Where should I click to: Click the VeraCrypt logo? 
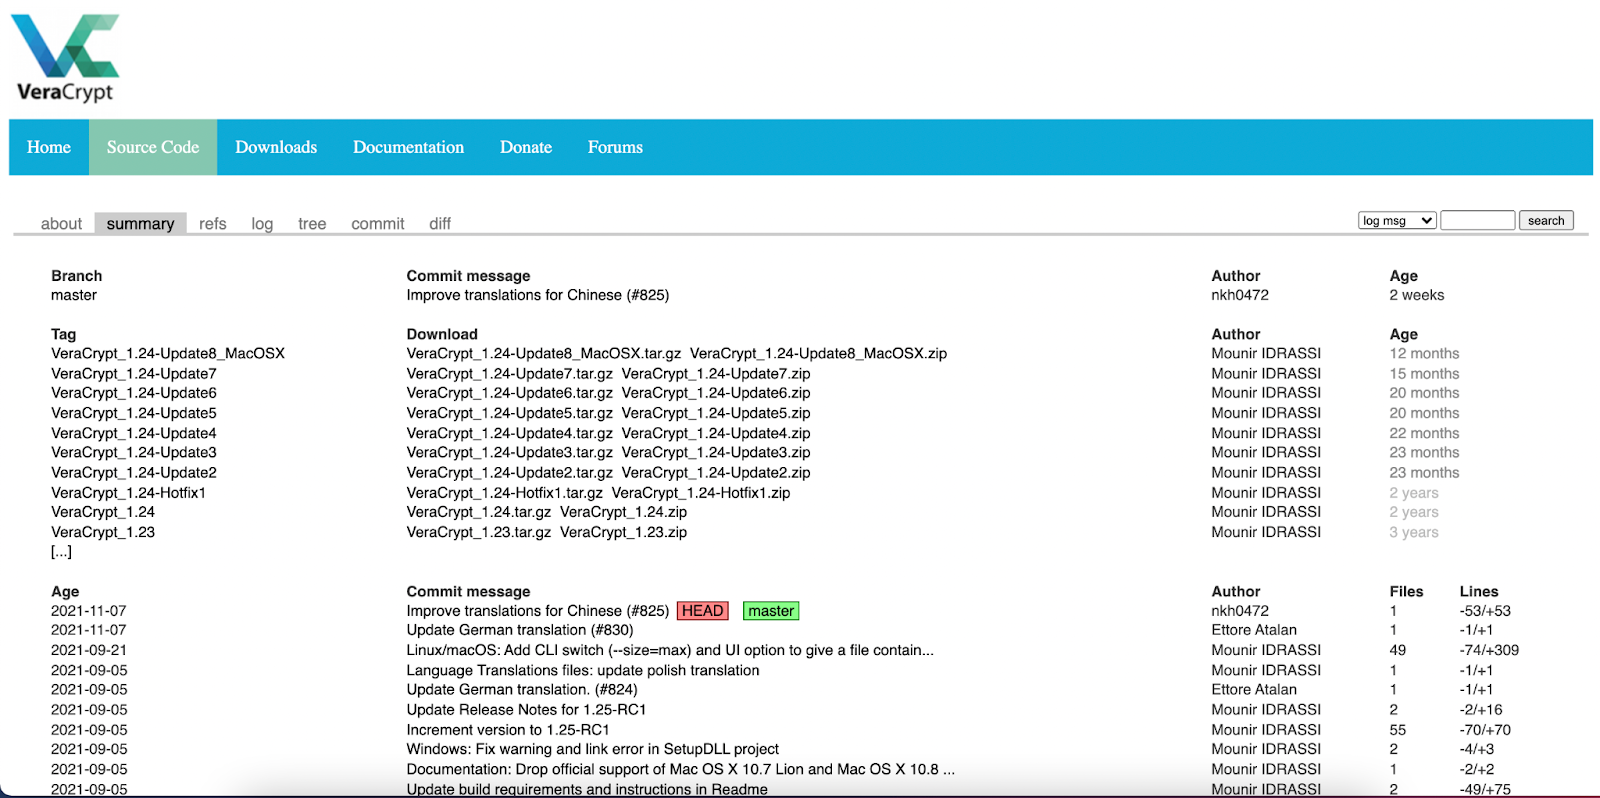(x=65, y=58)
